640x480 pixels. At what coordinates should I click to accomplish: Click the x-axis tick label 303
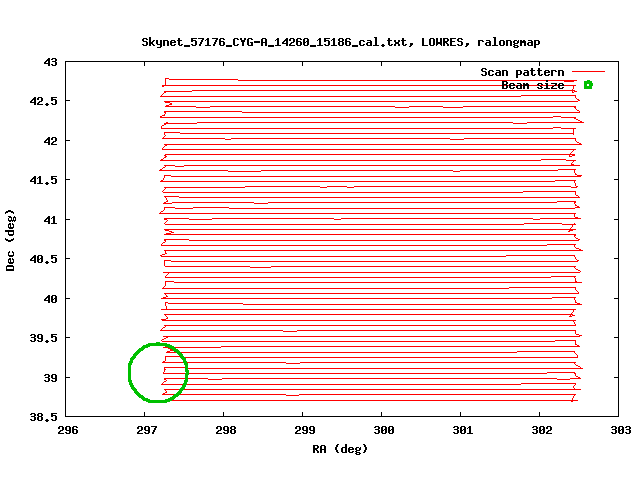tap(621, 430)
